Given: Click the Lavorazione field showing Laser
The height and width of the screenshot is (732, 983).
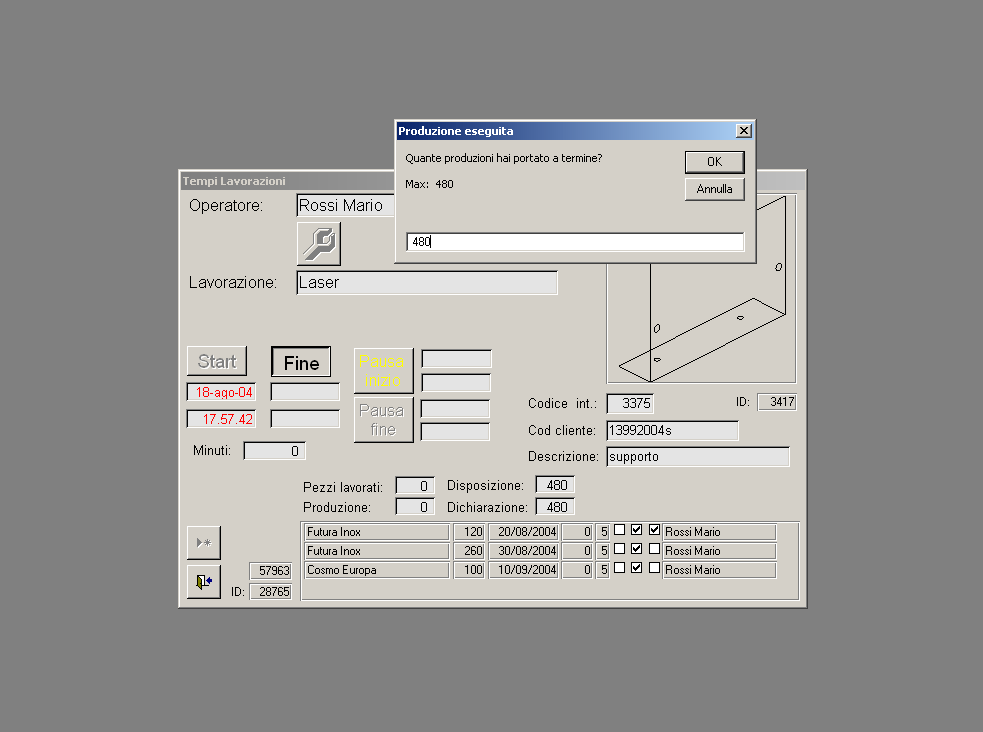Looking at the screenshot, I should point(427,283).
